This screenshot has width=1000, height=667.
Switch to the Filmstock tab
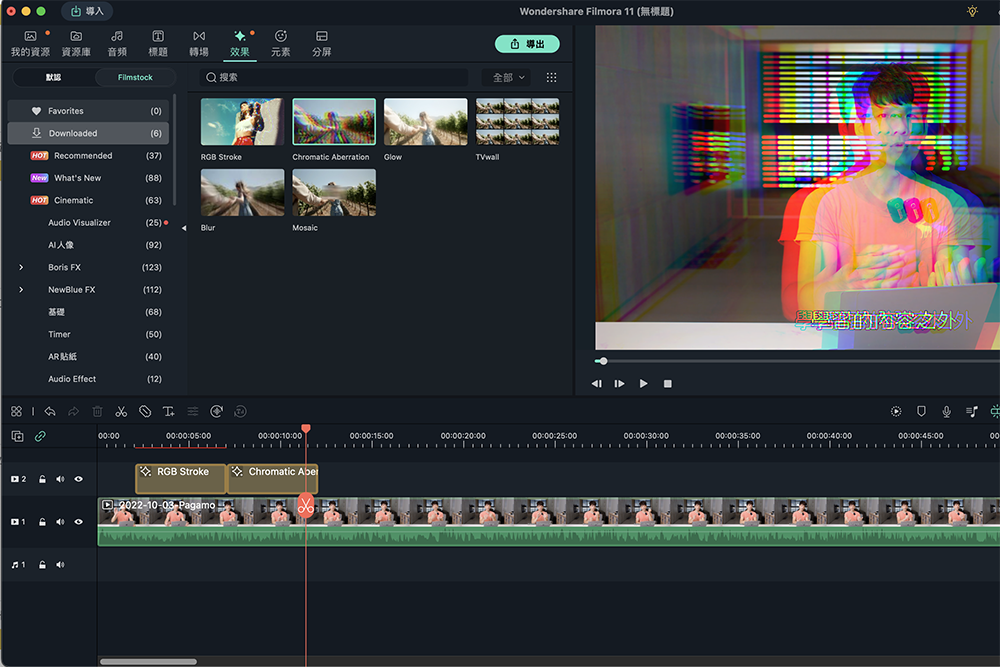tap(135, 77)
